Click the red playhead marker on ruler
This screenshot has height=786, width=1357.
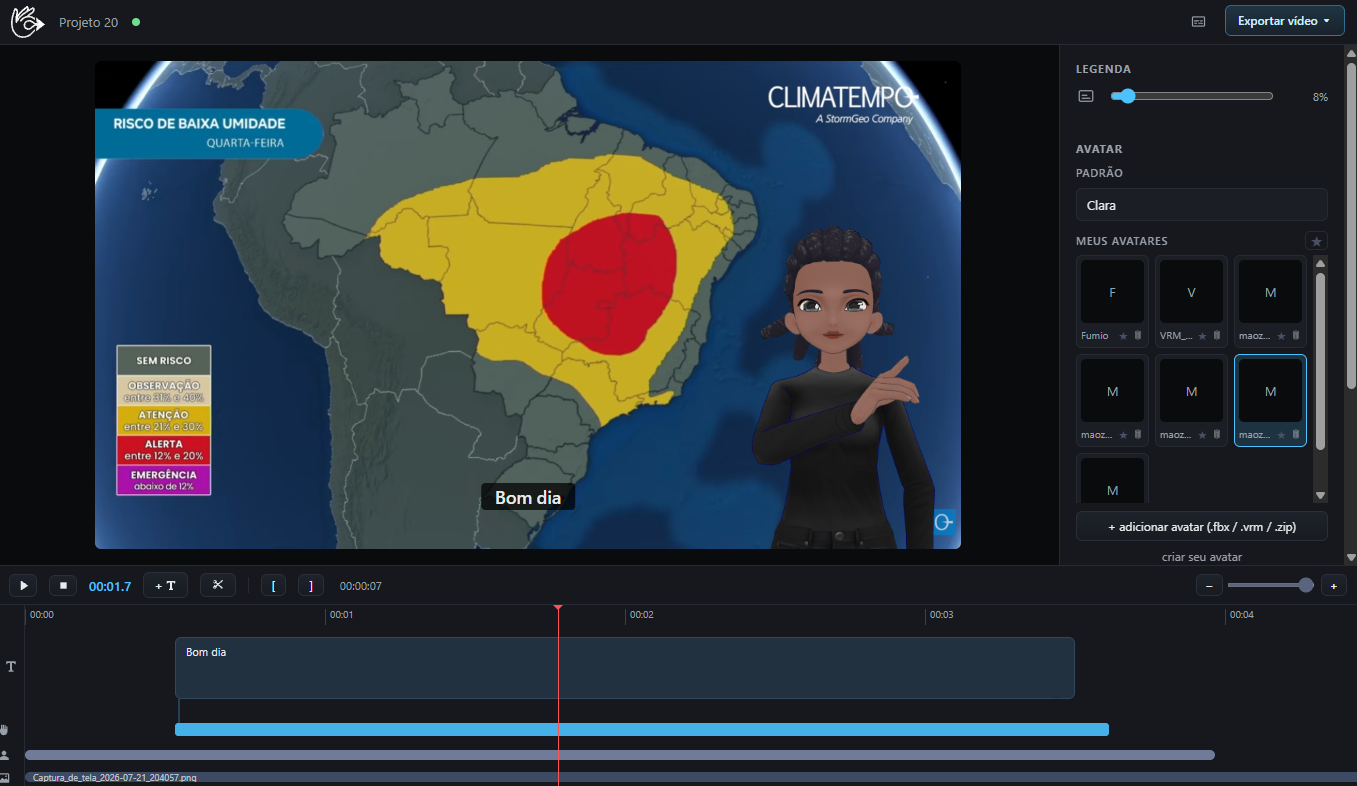(558, 608)
